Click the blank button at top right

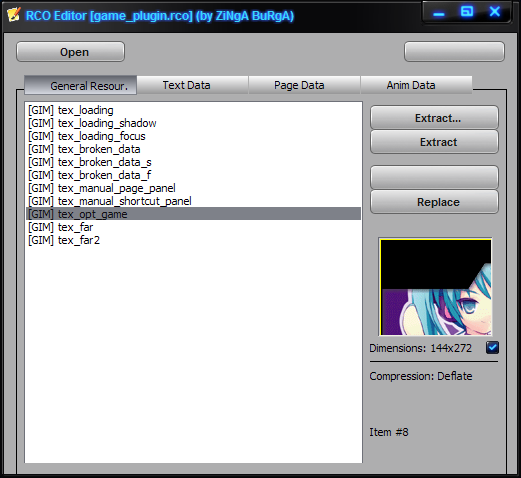coord(454,52)
